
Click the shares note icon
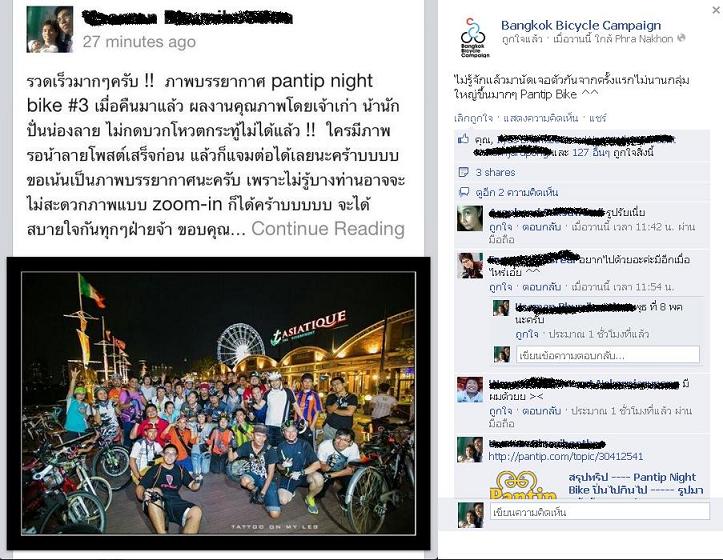pyautogui.click(x=463, y=173)
